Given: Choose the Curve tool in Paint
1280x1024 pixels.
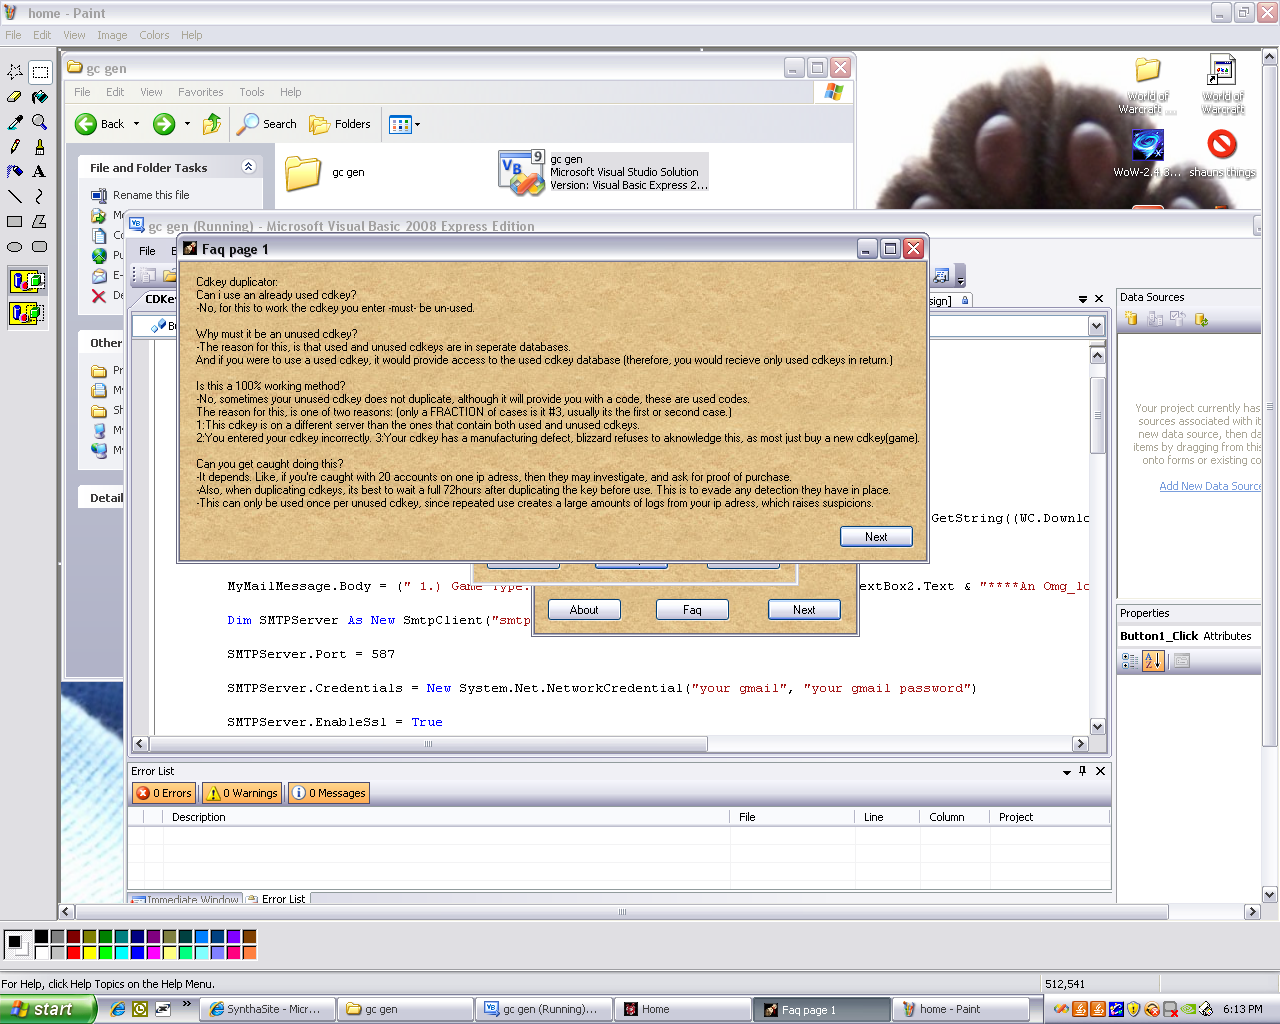Looking at the screenshot, I should (x=40, y=197).
